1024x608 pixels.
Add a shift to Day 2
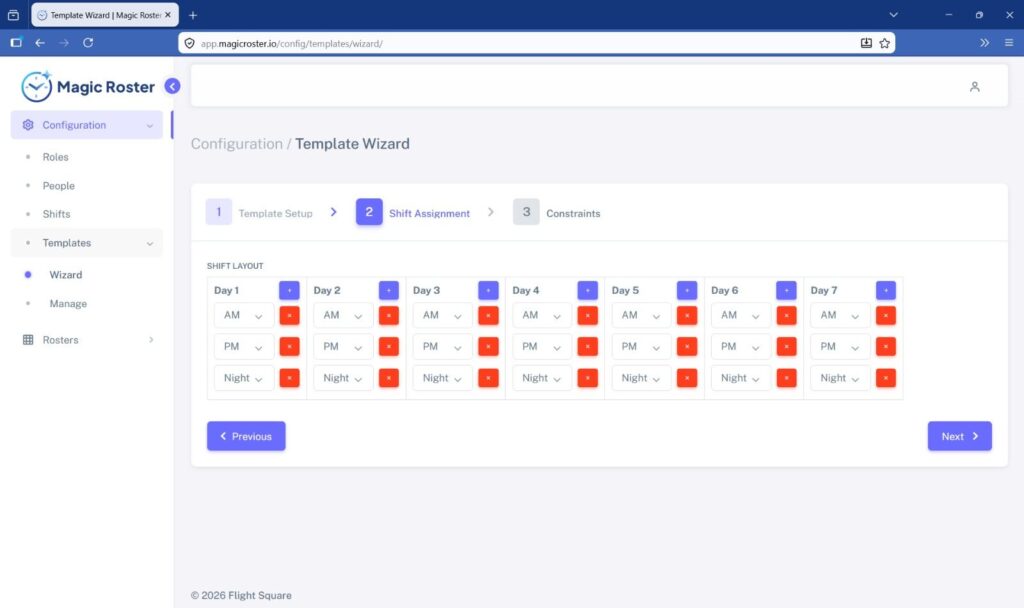pyautogui.click(x=389, y=290)
